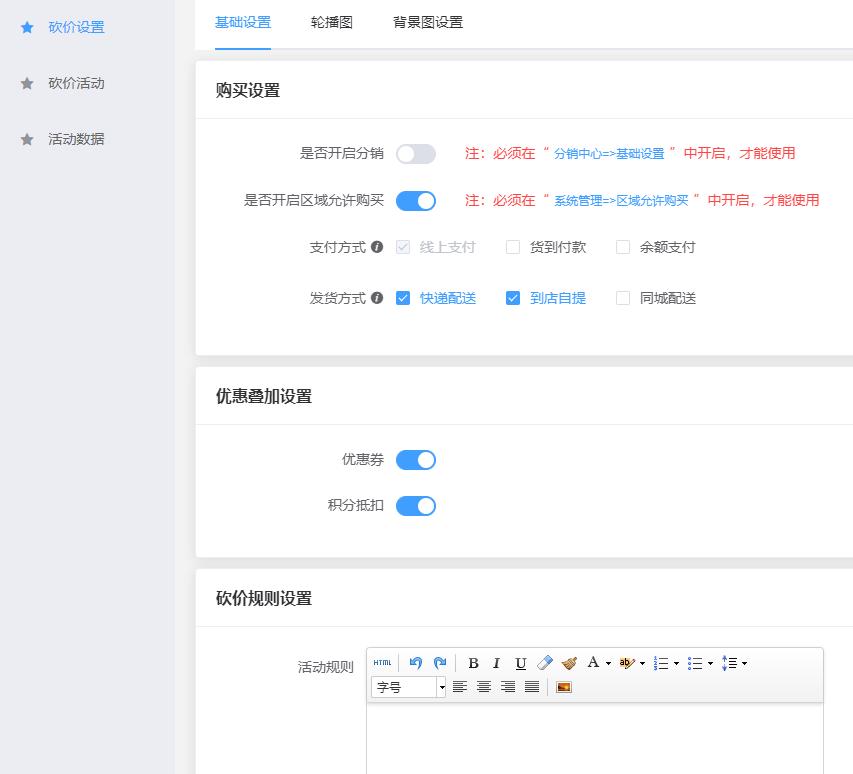This screenshot has height=774, width=853.
Task: Click inside the 活动规则 text area
Action: pyautogui.click(x=595, y=738)
